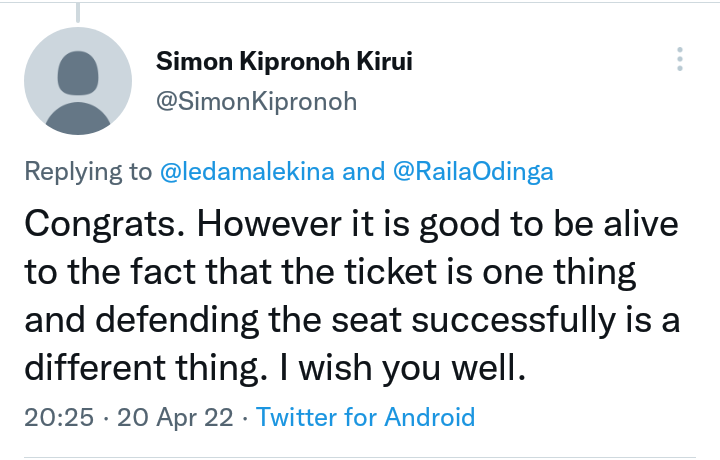Viewport: 720px width, 460px height.
Task: Click the @SimonKipronoh handle
Action: click(x=257, y=101)
